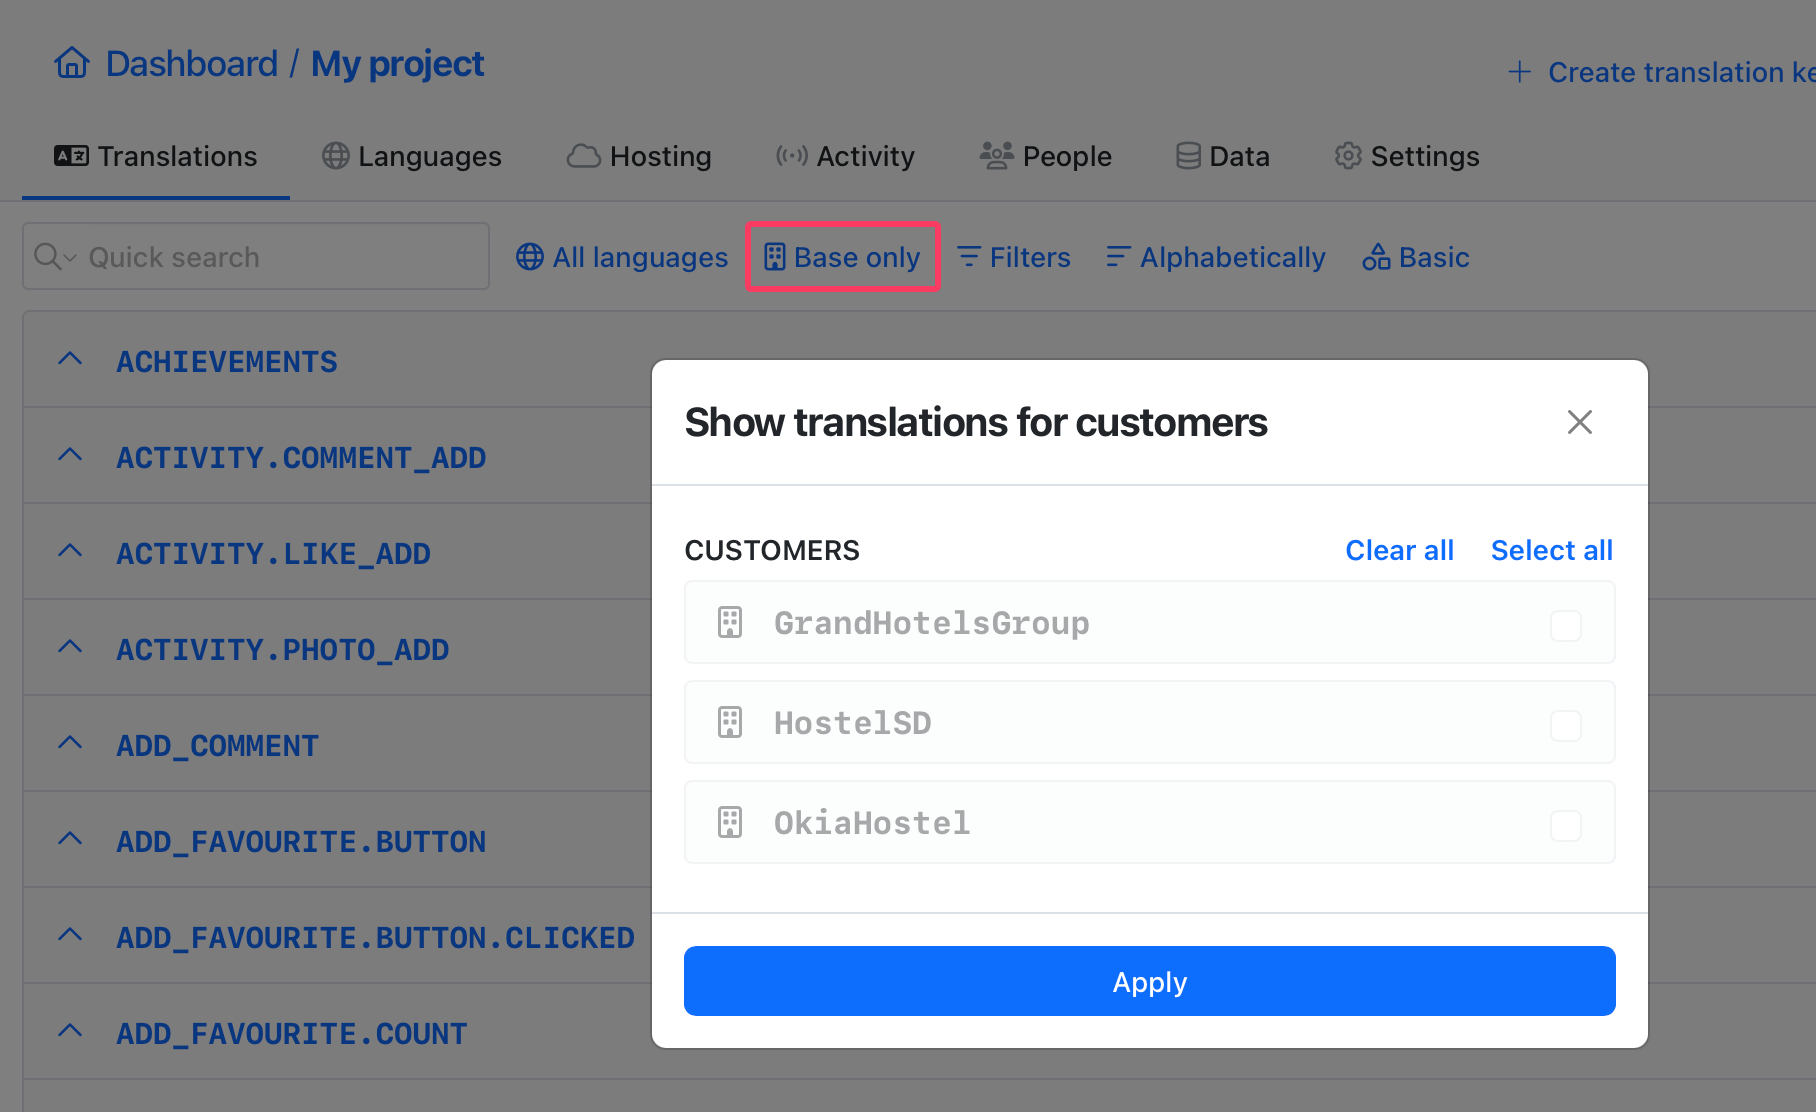Switch to the Hosting tab
Image resolution: width=1816 pixels, height=1112 pixels.
(x=639, y=156)
